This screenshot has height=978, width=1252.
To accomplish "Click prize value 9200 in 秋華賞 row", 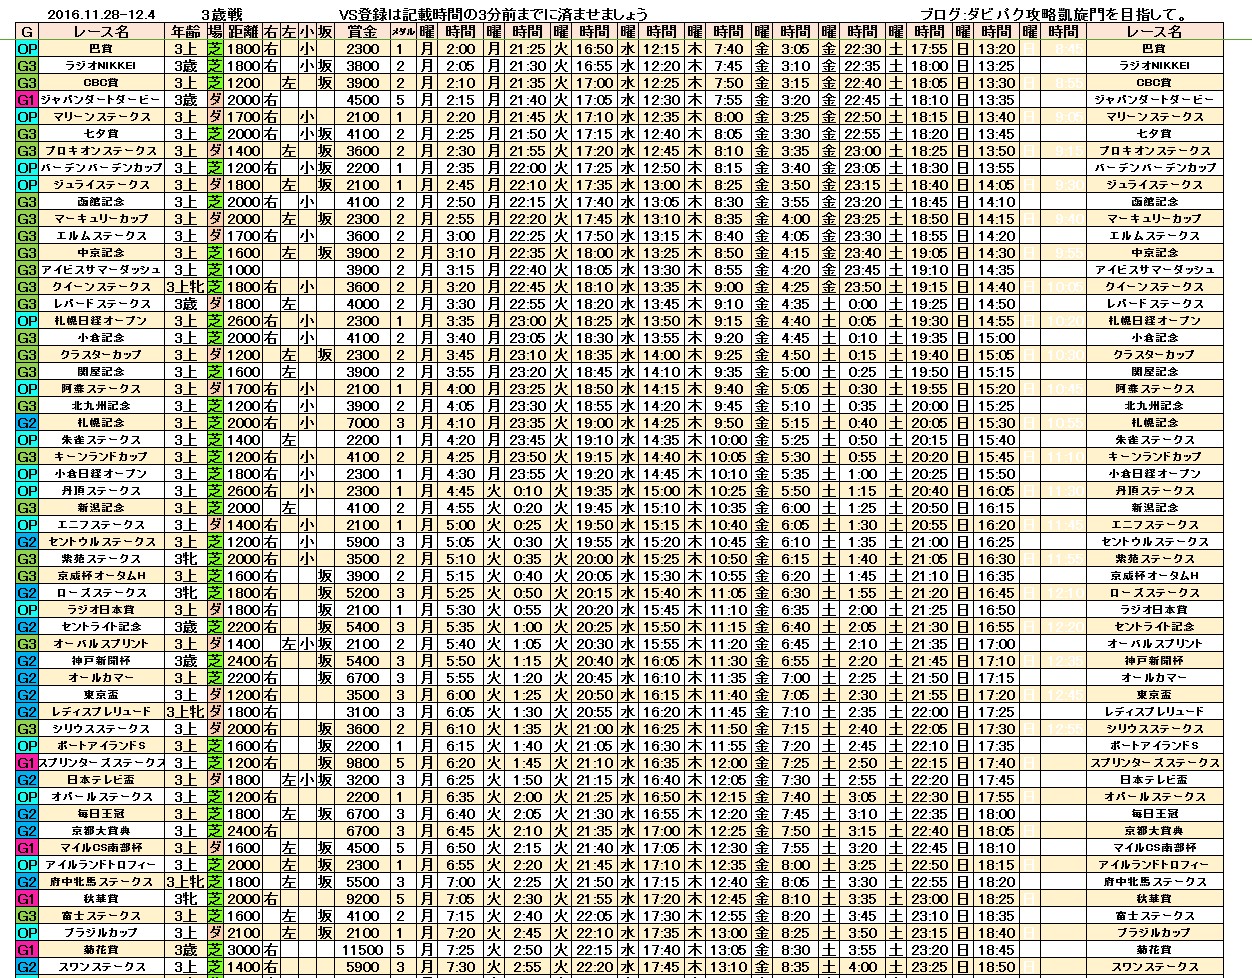I will [x=362, y=899].
